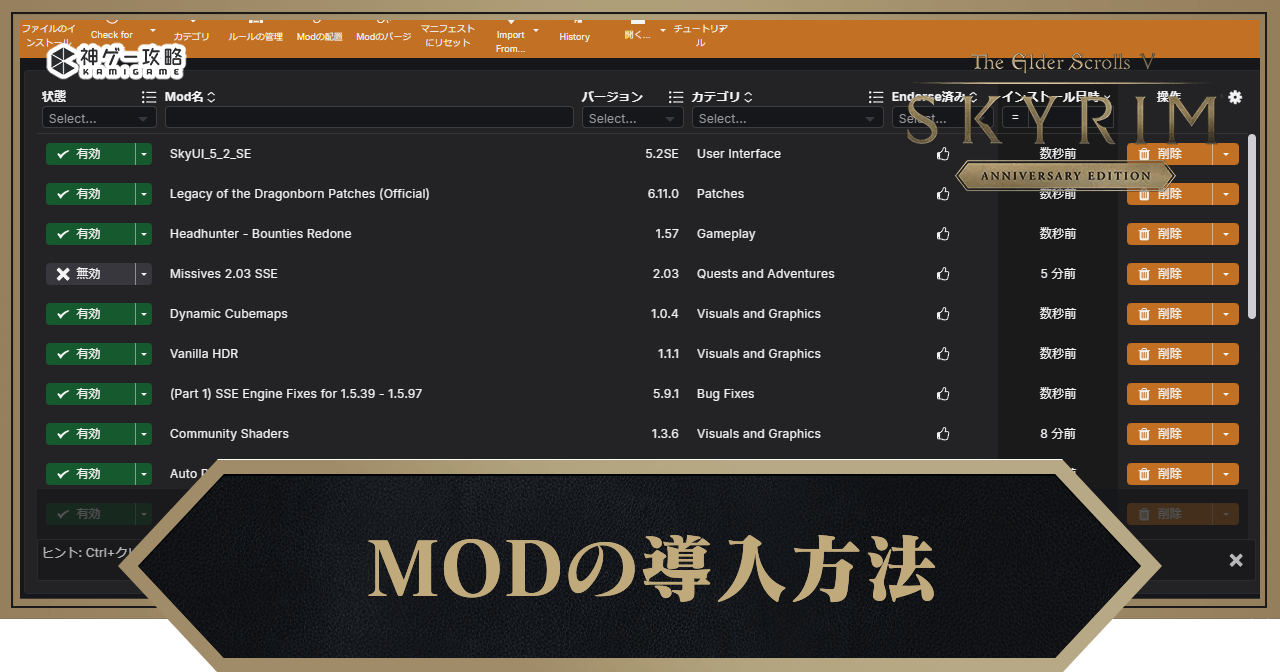Open 状態 filter Select dropdown
This screenshot has height=672, width=1280.
99,118
